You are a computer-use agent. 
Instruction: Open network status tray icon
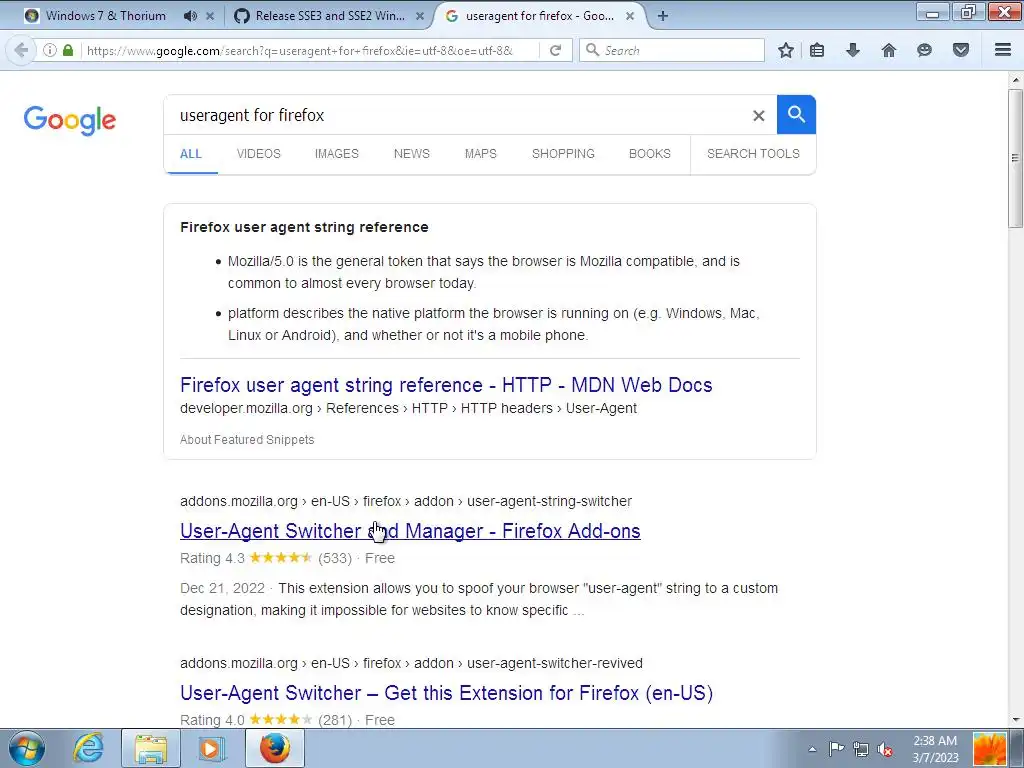(861, 749)
